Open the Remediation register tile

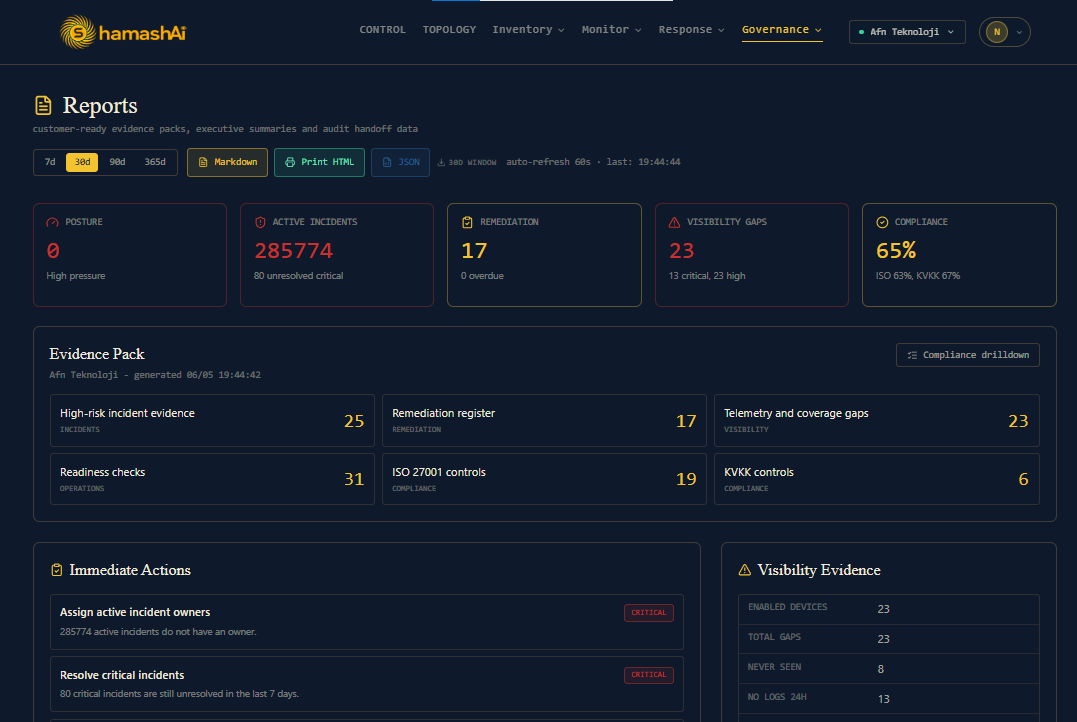coord(544,420)
